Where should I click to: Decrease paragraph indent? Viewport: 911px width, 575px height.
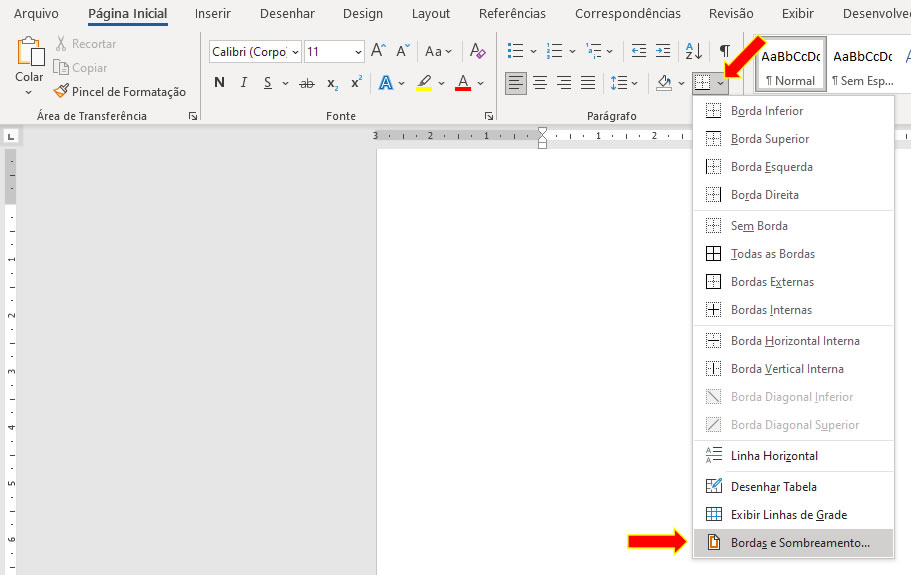point(639,51)
